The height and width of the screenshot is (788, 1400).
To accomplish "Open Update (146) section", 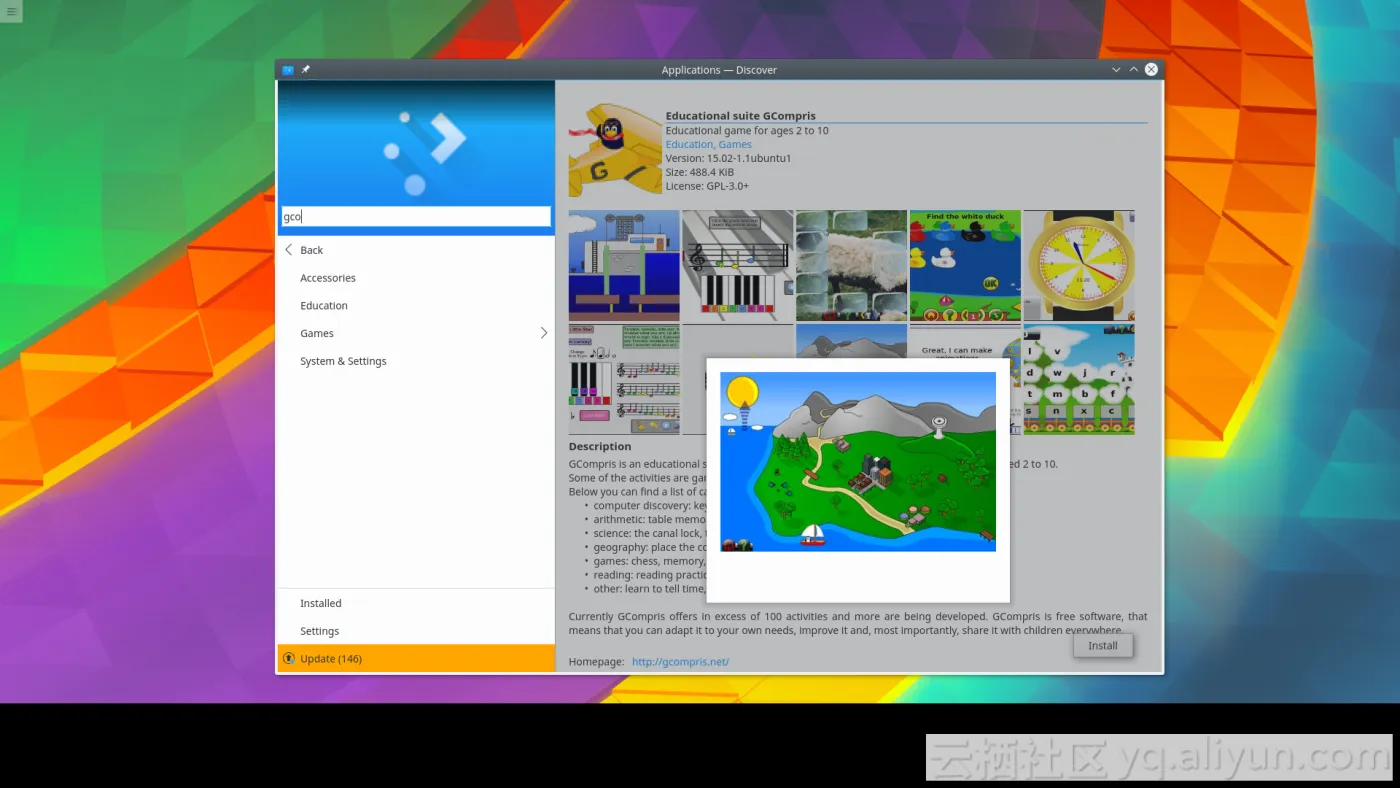I will 416,658.
